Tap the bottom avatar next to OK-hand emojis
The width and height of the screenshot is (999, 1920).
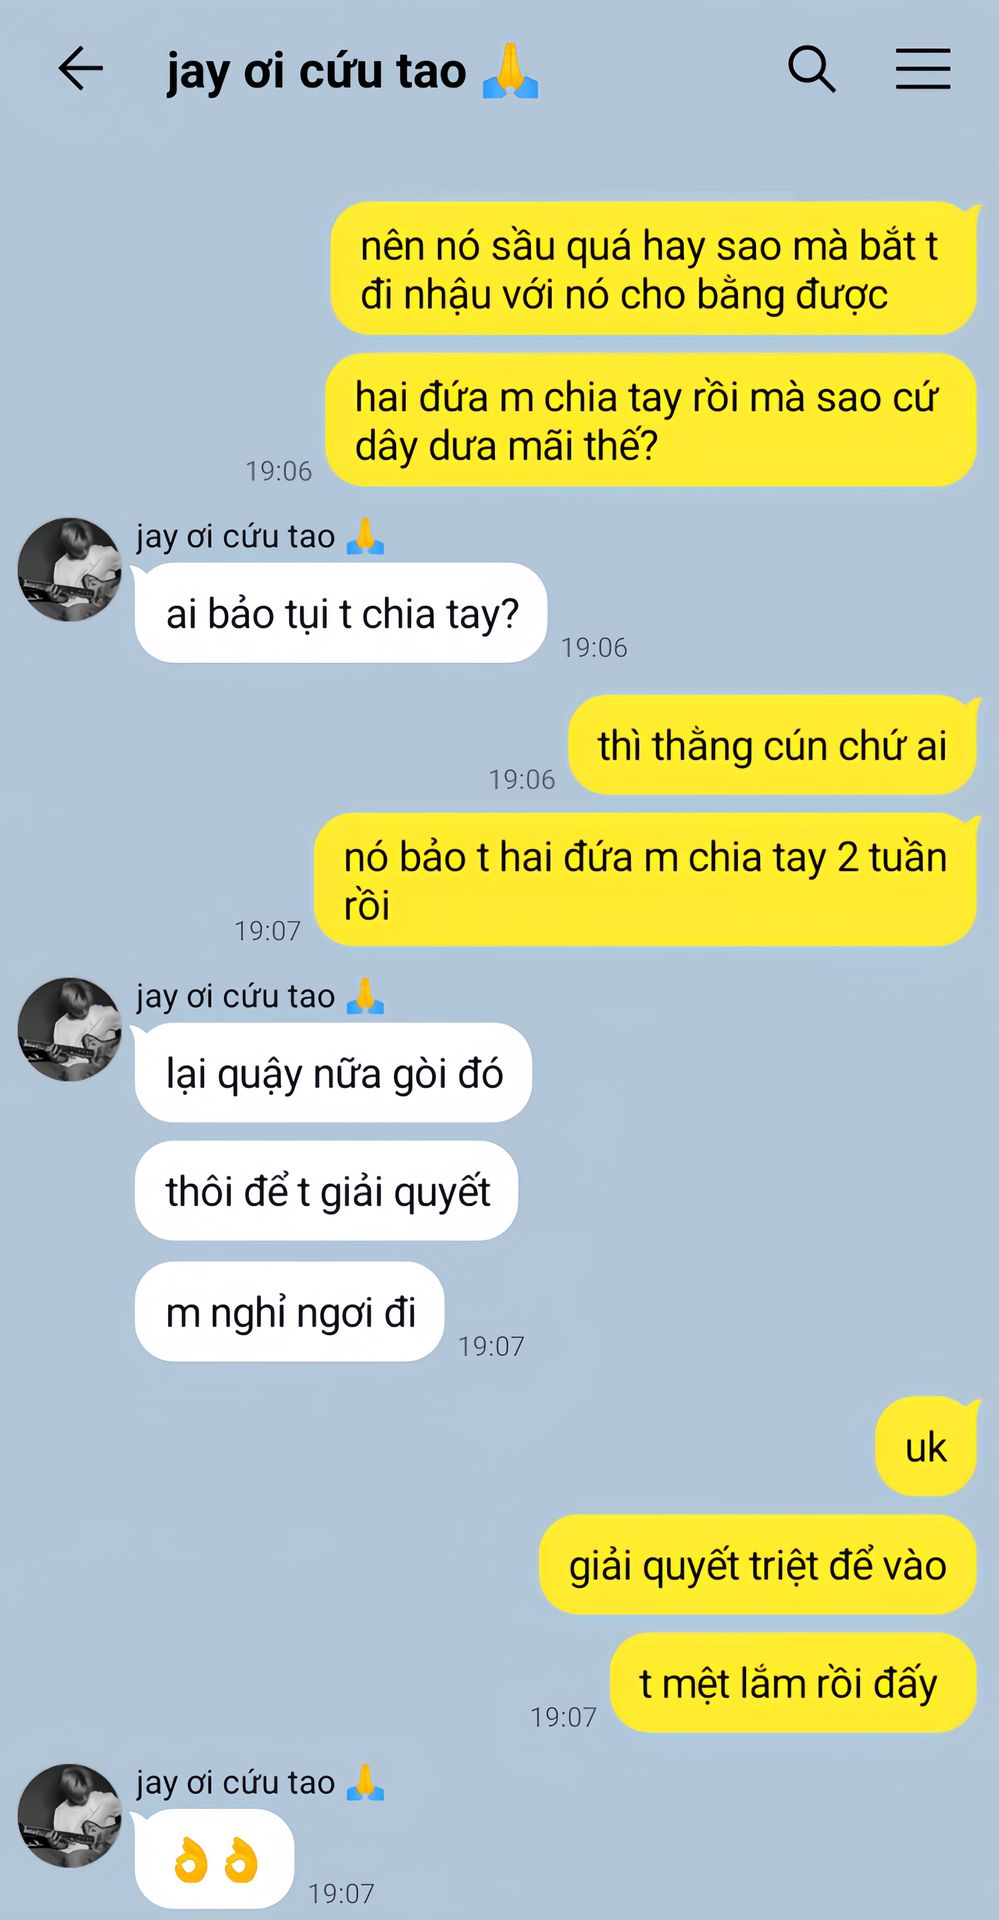[x=69, y=1815]
